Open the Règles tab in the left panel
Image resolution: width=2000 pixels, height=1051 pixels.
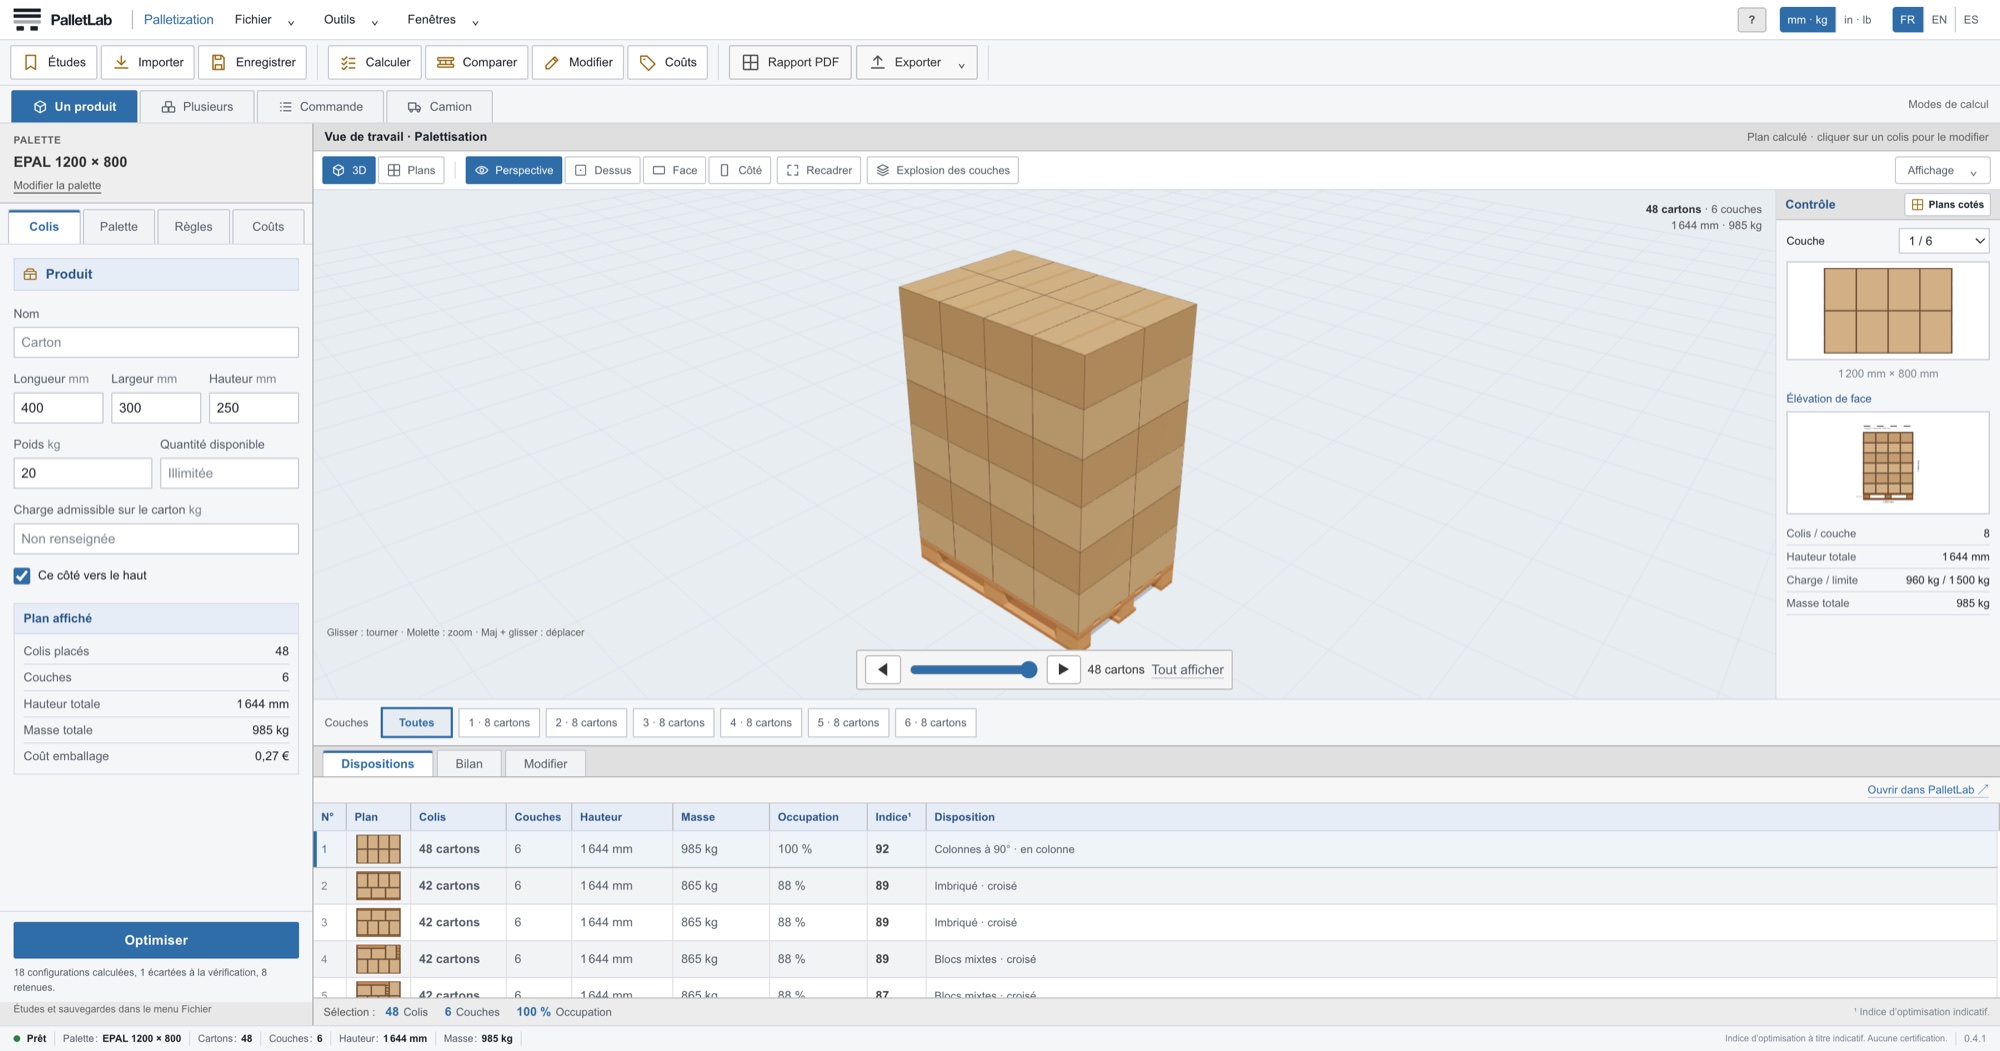193,226
